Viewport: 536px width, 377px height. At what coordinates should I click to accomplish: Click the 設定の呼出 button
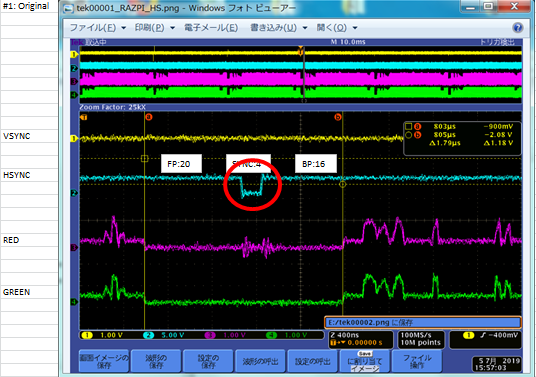click(x=312, y=361)
